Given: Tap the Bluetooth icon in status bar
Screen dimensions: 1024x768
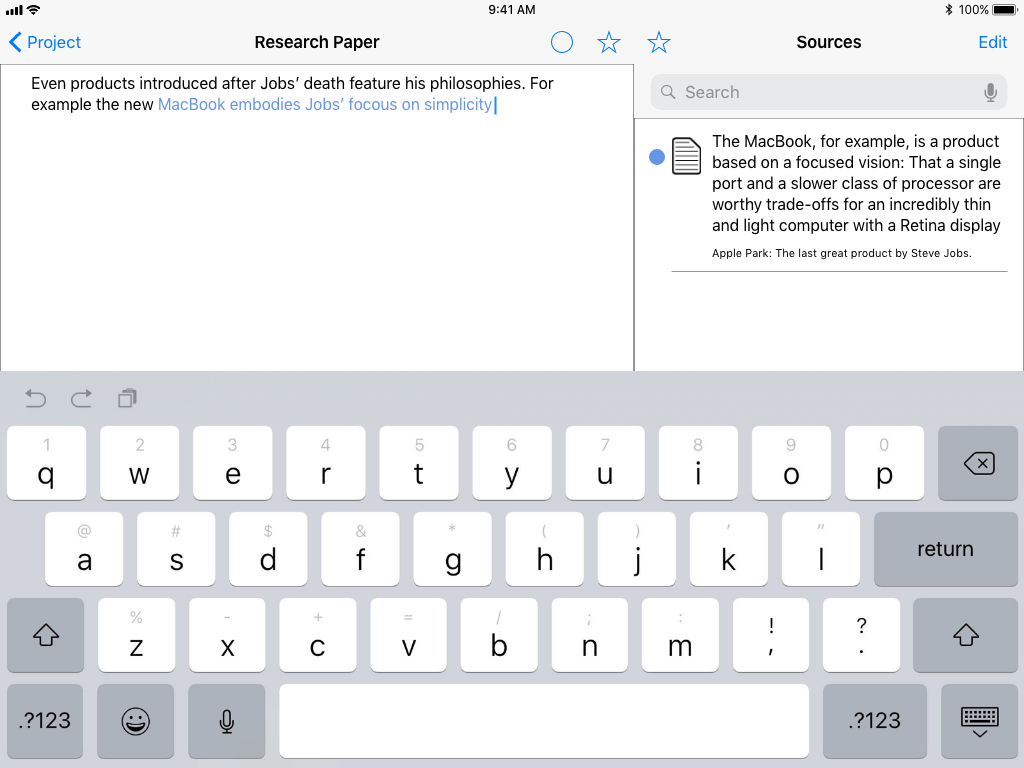Looking at the screenshot, I should (949, 10).
